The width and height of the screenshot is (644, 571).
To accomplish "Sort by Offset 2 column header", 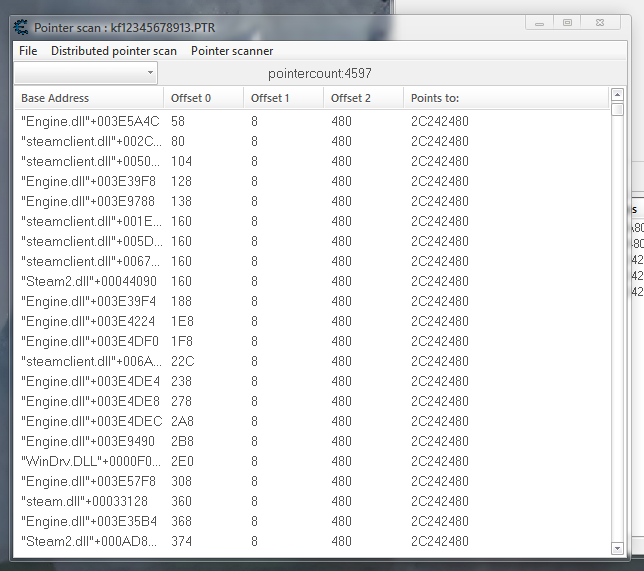I will [363, 98].
